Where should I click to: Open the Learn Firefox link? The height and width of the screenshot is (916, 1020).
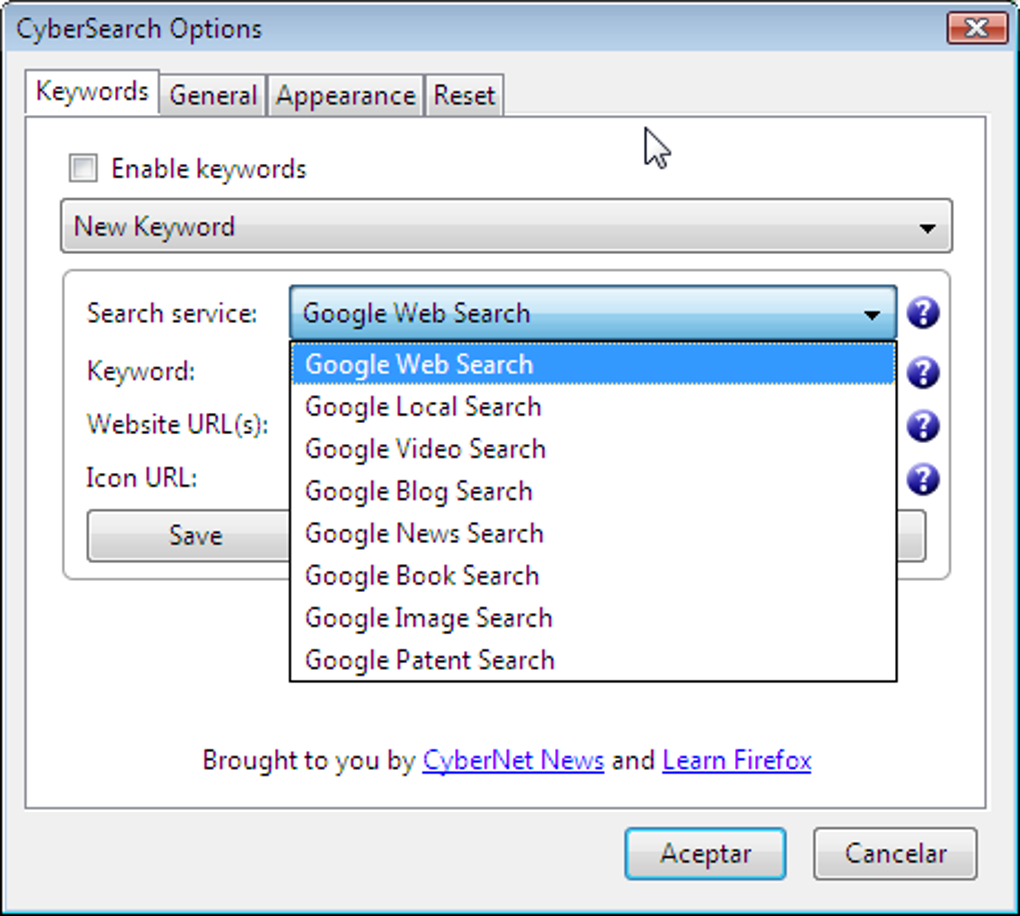coord(736,760)
